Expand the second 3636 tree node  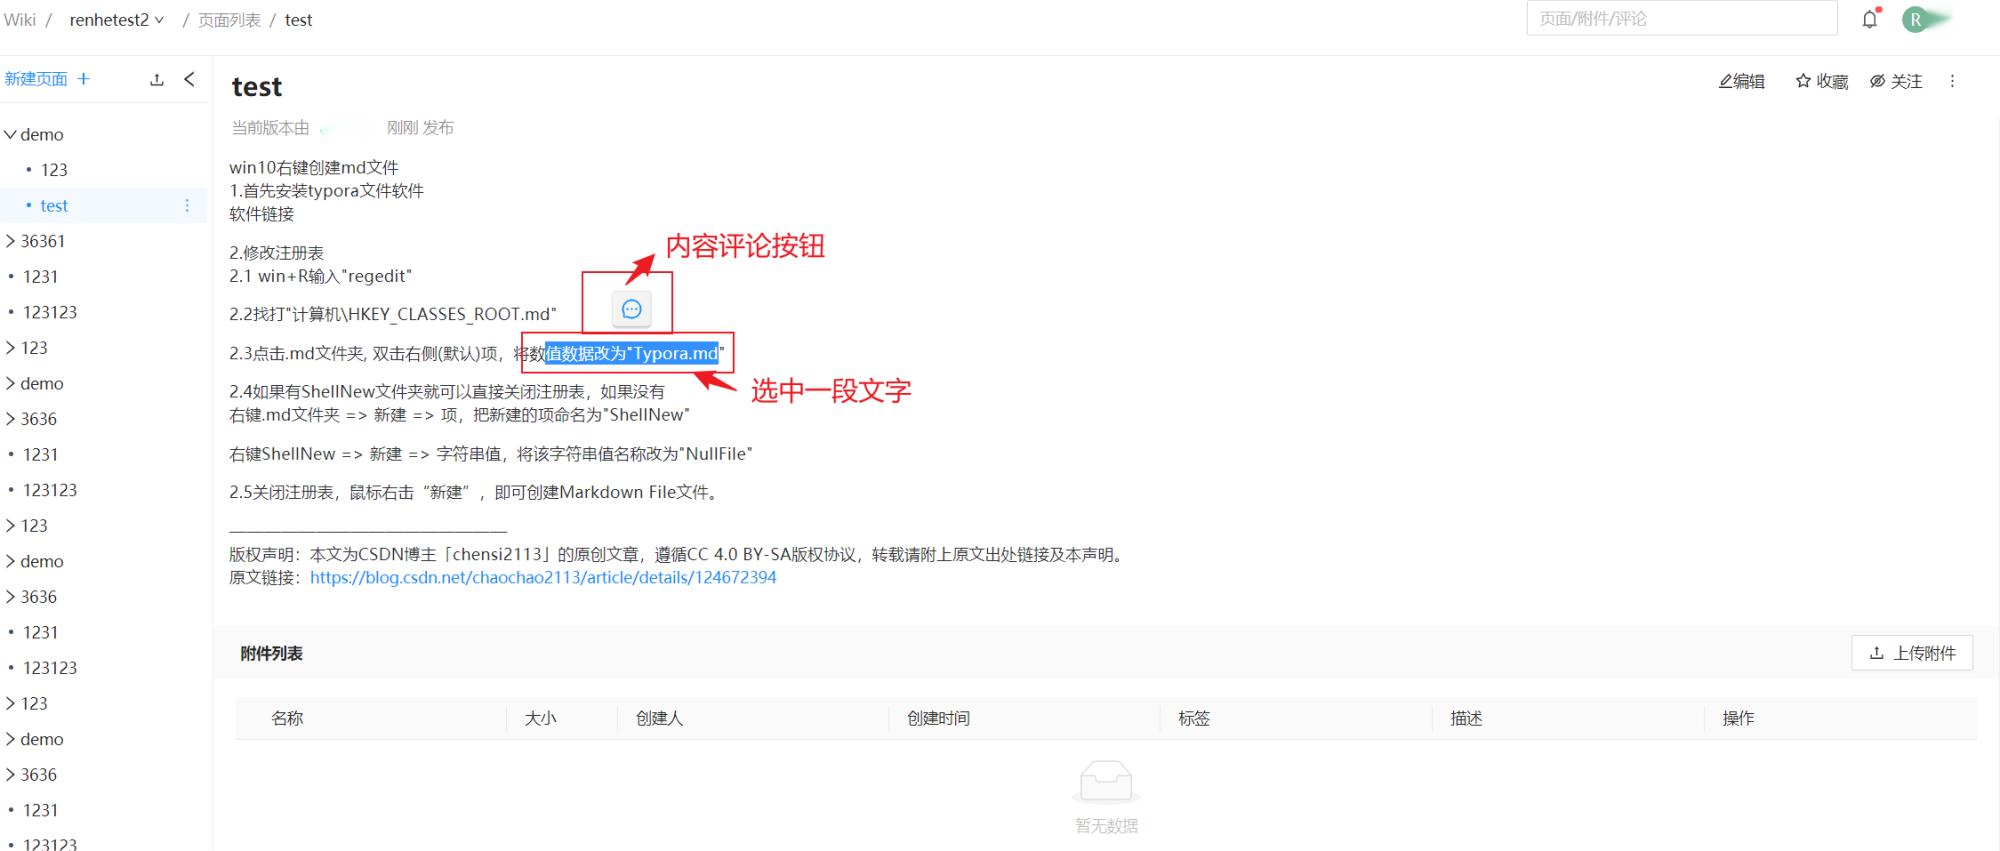pos(11,597)
